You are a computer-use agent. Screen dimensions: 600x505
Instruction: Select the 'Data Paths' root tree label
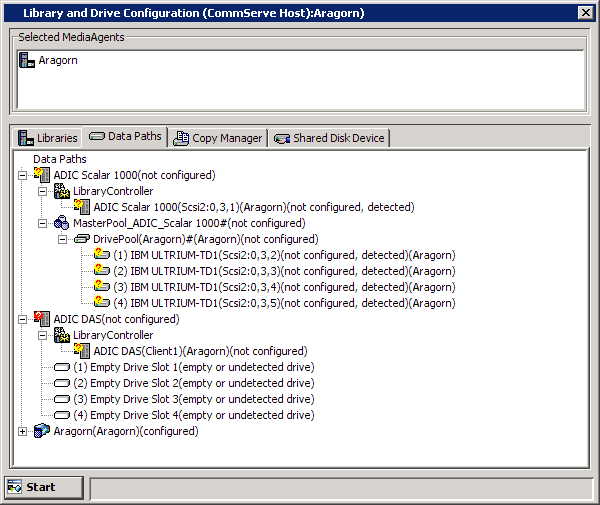(x=60, y=159)
